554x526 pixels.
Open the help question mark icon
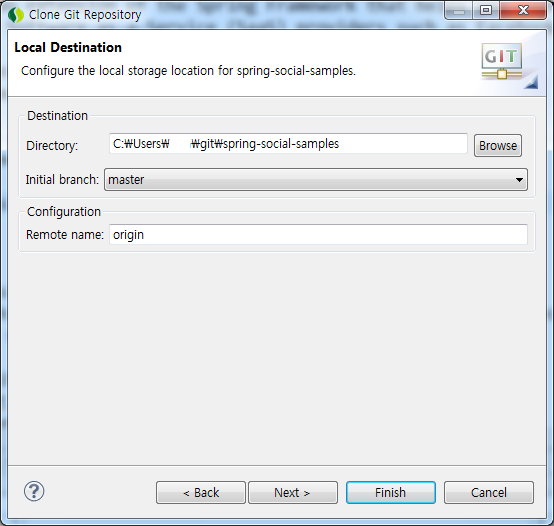click(x=34, y=491)
